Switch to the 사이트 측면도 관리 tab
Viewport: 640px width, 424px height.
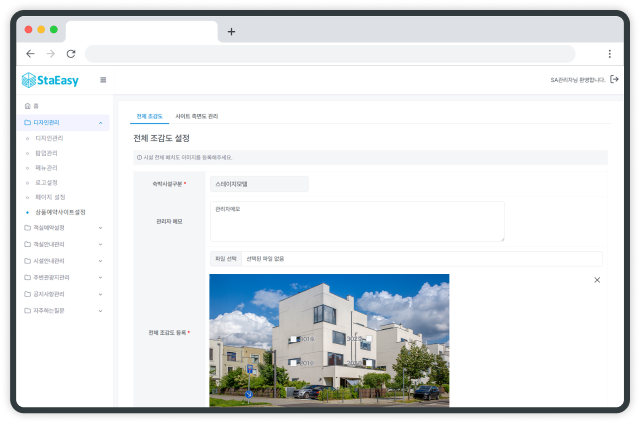197,116
